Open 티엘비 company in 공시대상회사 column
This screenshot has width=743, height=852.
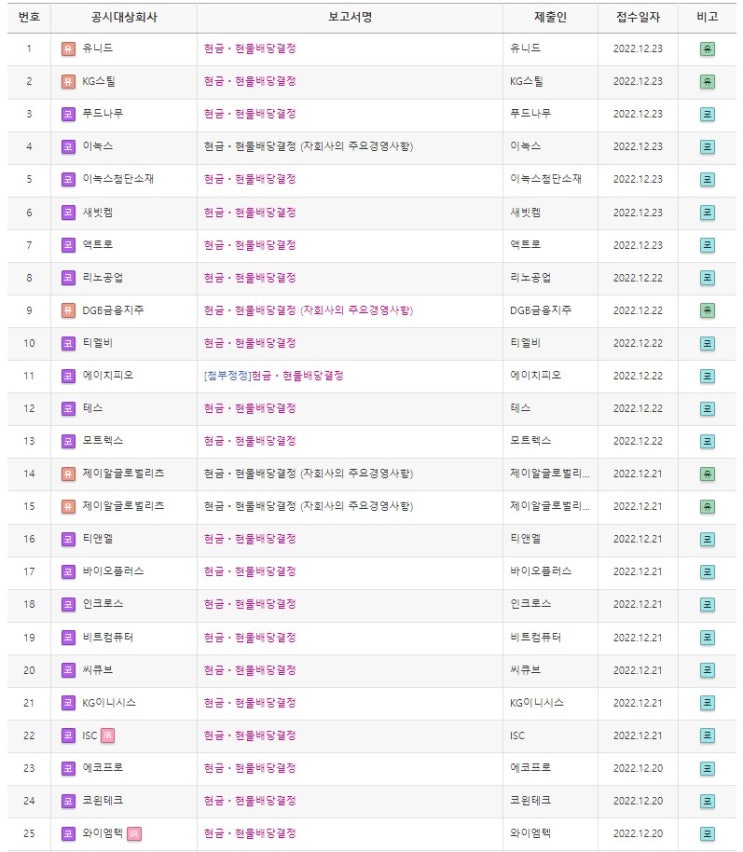(97, 343)
